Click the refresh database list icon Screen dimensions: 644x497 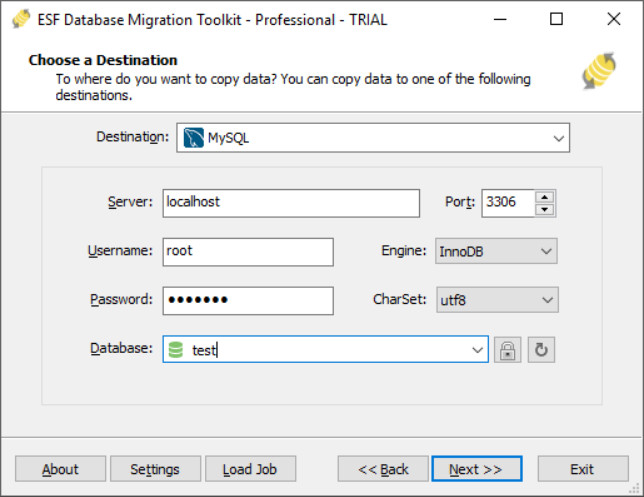541,350
